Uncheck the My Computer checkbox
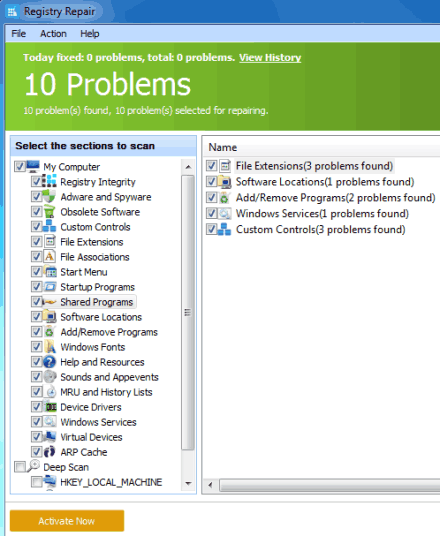Image resolution: width=440 pixels, height=536 pixels. coord(19,166)
